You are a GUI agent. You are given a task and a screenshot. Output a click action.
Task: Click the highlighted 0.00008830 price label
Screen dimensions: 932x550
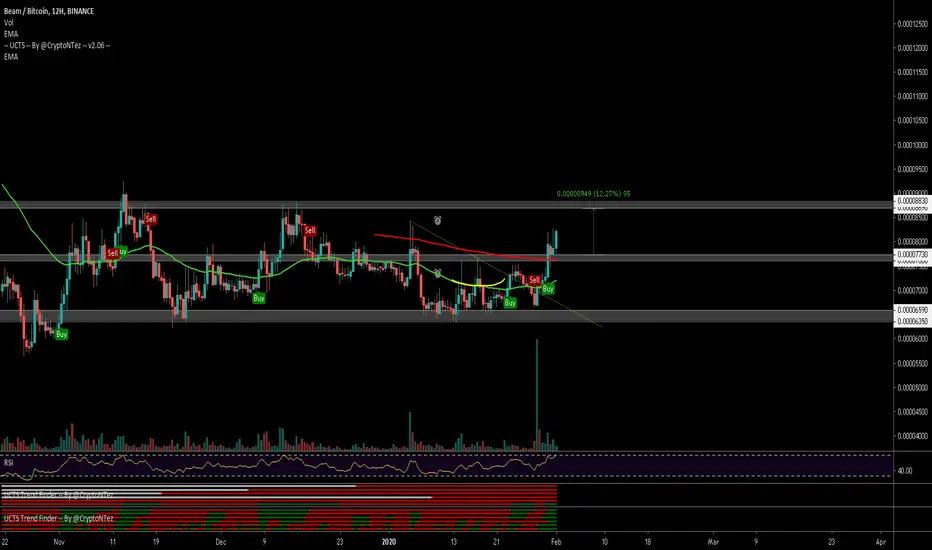click(912, 201)
